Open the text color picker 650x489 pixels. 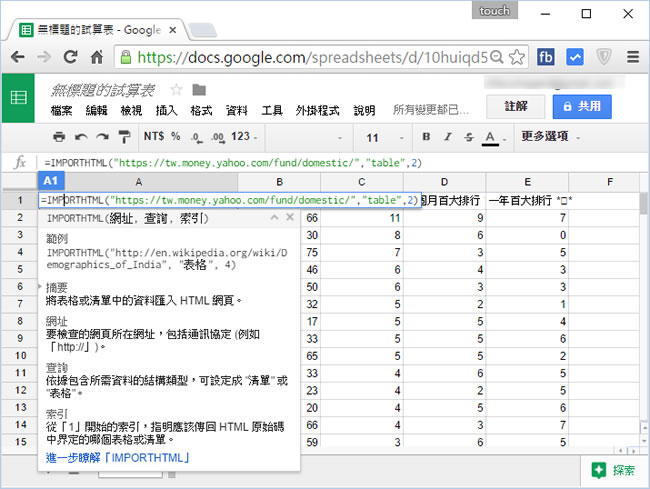[x=491, y=136]
